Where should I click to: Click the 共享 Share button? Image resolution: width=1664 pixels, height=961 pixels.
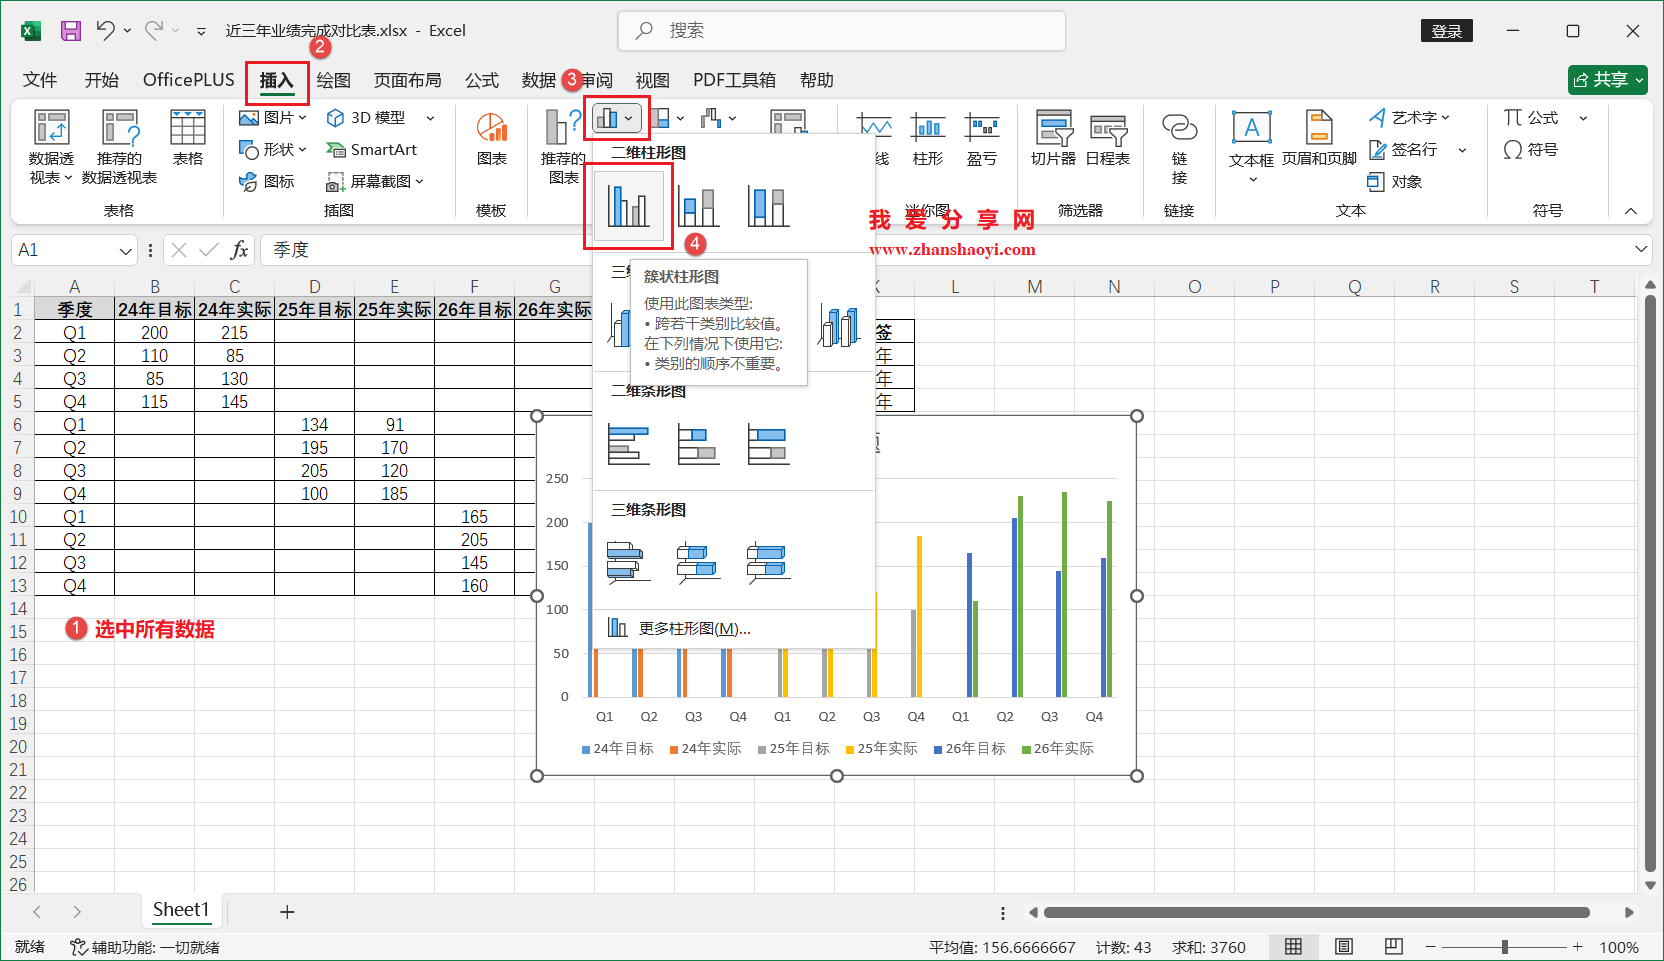point(1608,80)
